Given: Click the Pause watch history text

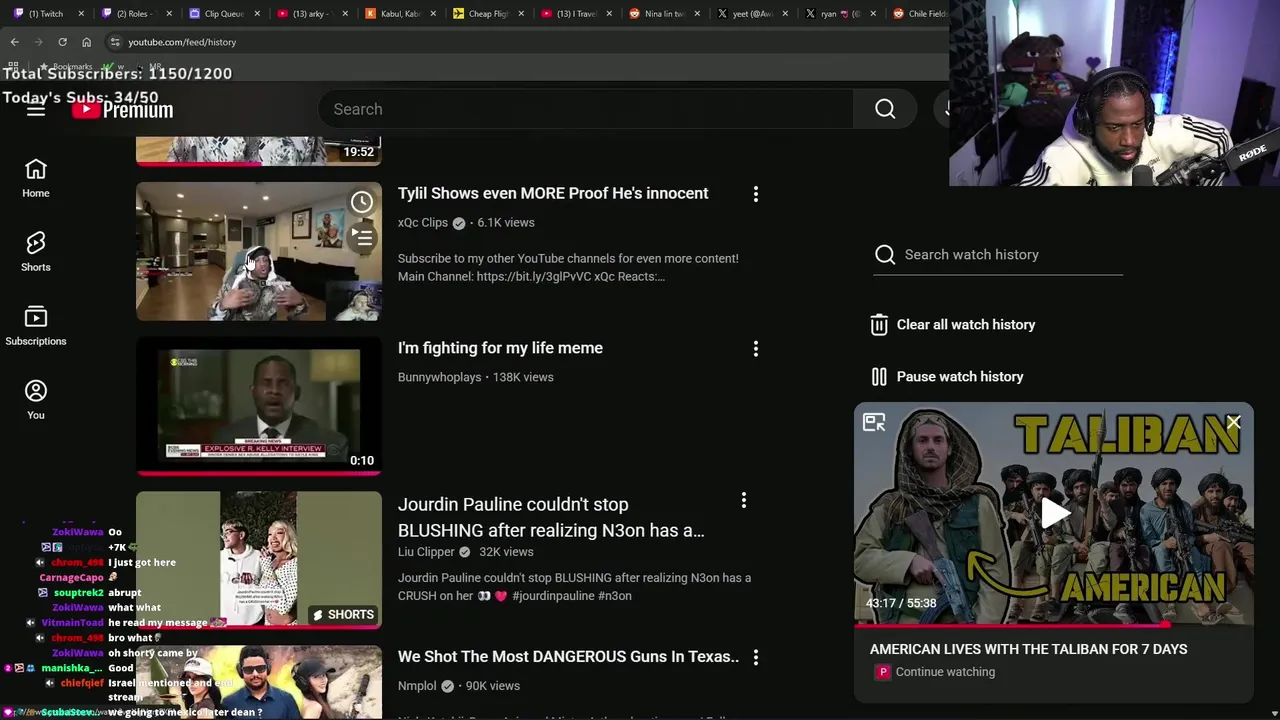Looking at the screenshot, I should pyautogui.click(x=960, y=377).
